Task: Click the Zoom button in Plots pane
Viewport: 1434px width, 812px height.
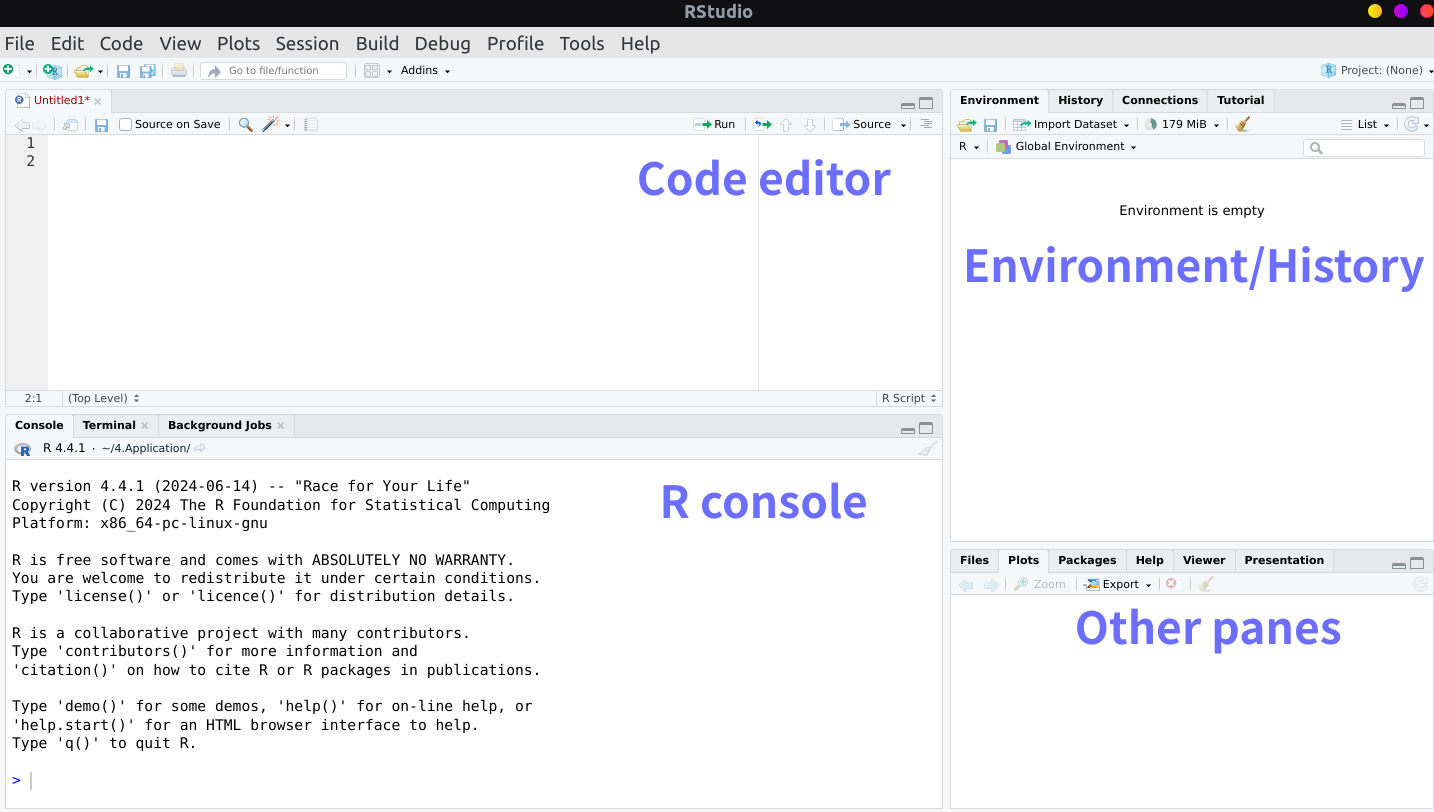Action: [1040, 584]
